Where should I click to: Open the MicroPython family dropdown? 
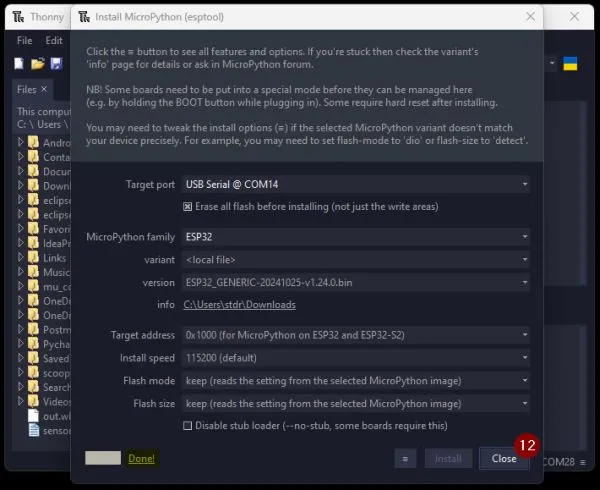click(x=356, y=237)
